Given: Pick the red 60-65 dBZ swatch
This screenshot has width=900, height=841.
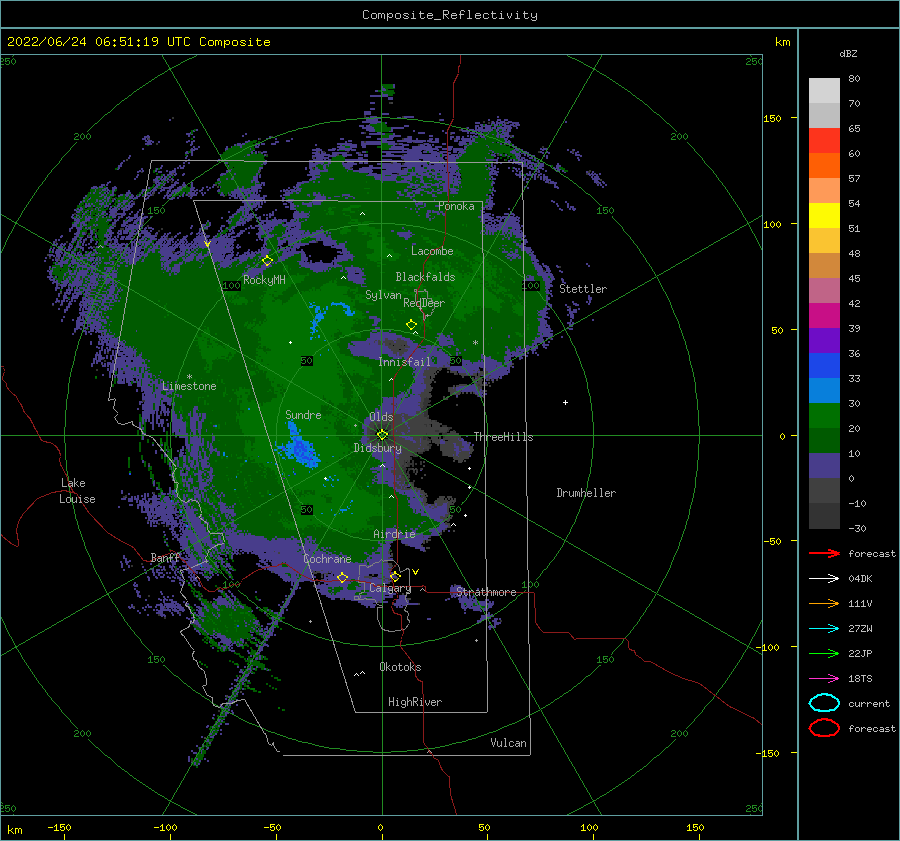Looking at the screenshot, I should [x=824, y=141].
